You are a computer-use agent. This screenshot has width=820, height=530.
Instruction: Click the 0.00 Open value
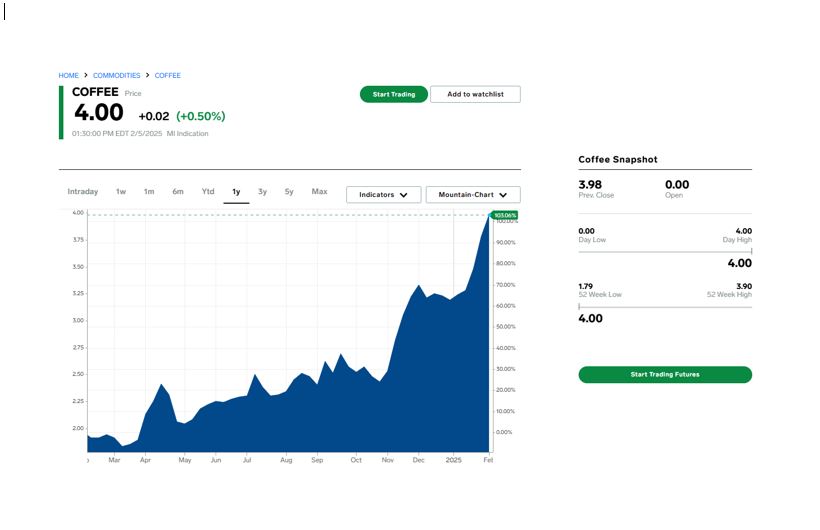pos(677,185)
